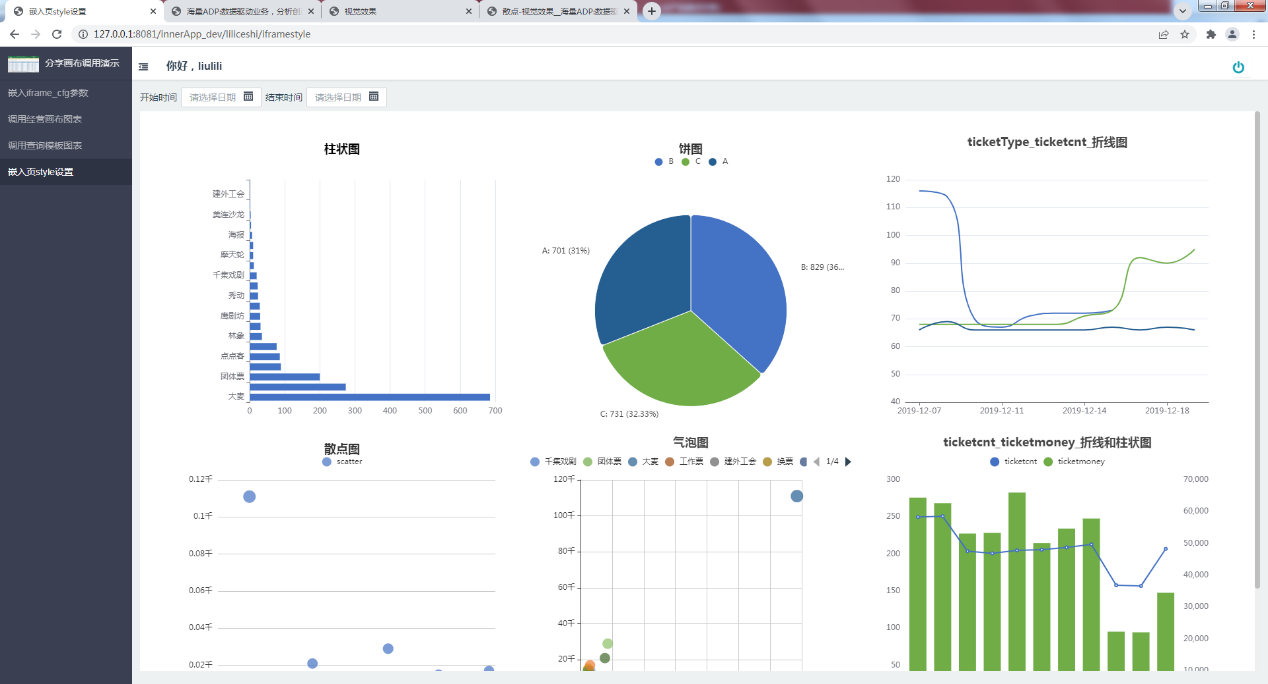Open the end time calendar icon

[x=374, y=97]
